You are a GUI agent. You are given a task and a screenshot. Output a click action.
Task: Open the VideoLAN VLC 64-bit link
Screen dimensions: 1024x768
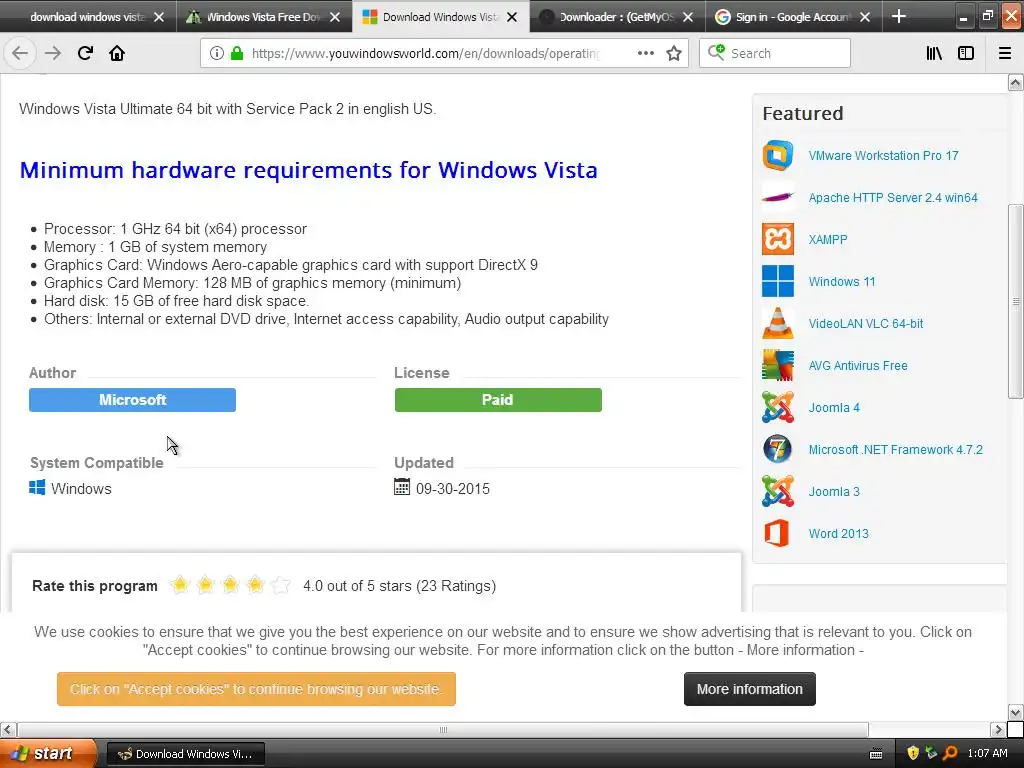pyautogui.click(x=865, y=323)
